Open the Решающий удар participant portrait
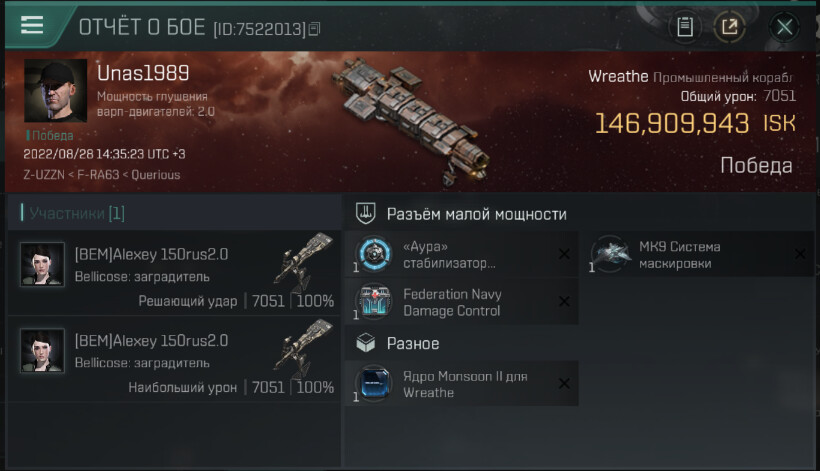This screenshot has height=471, width=820. click(x=42, y=264)
